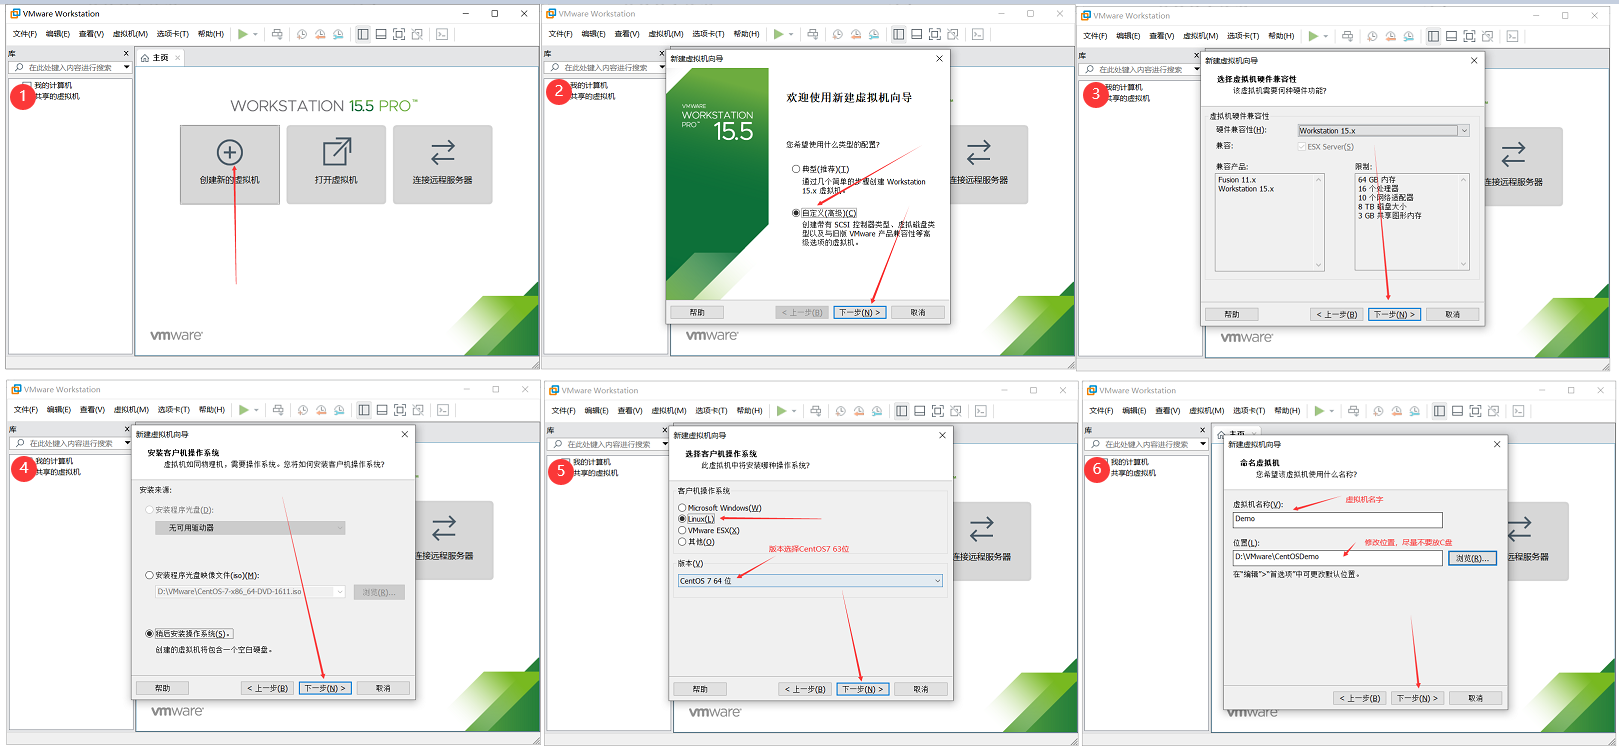Click the power-on arrow in the 硬件兼容性 window toolbar
The width and height of the screenshot is (1619, 750).
[1314, 36]
